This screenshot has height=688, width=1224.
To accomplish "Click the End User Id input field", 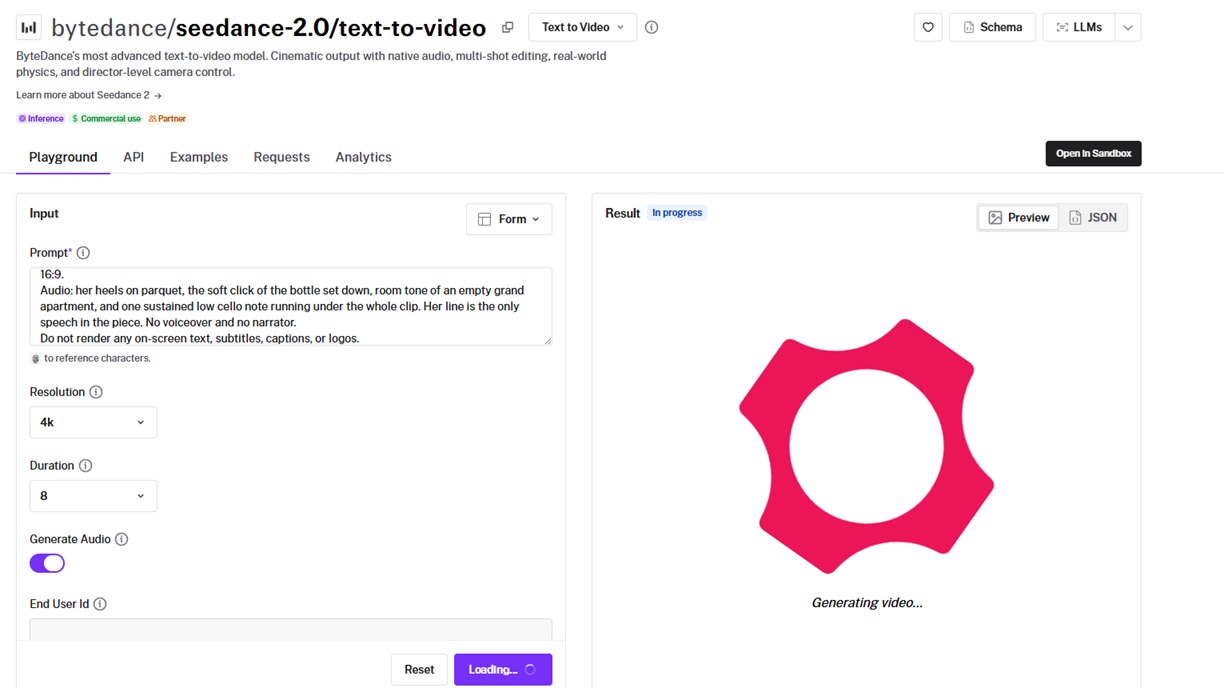I will (291, 629).
